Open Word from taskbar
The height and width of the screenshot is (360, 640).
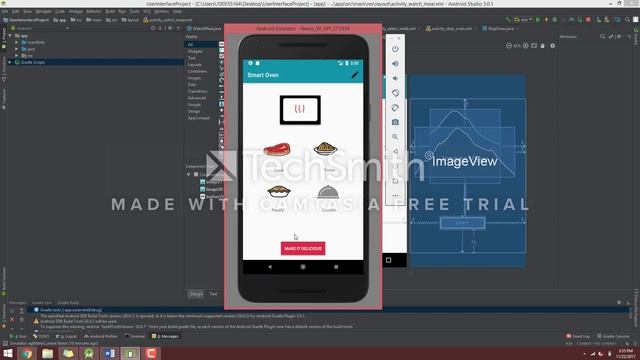(109, 353)
